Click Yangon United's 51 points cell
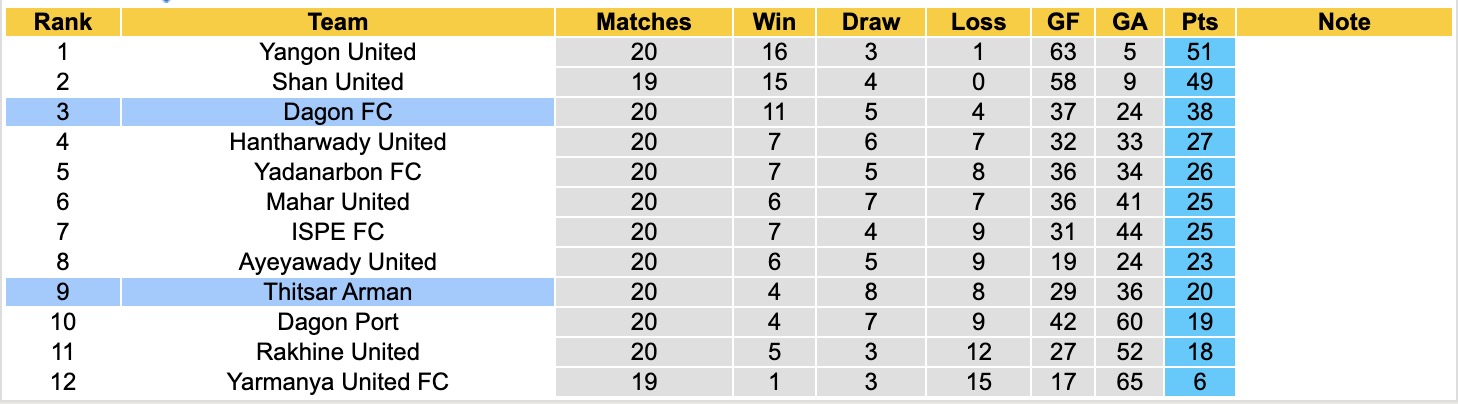 click(x=1198, y=52)
